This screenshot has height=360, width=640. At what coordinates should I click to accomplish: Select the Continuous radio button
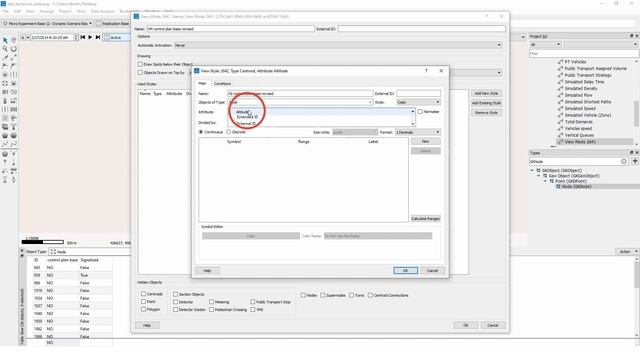pos(201,132)
